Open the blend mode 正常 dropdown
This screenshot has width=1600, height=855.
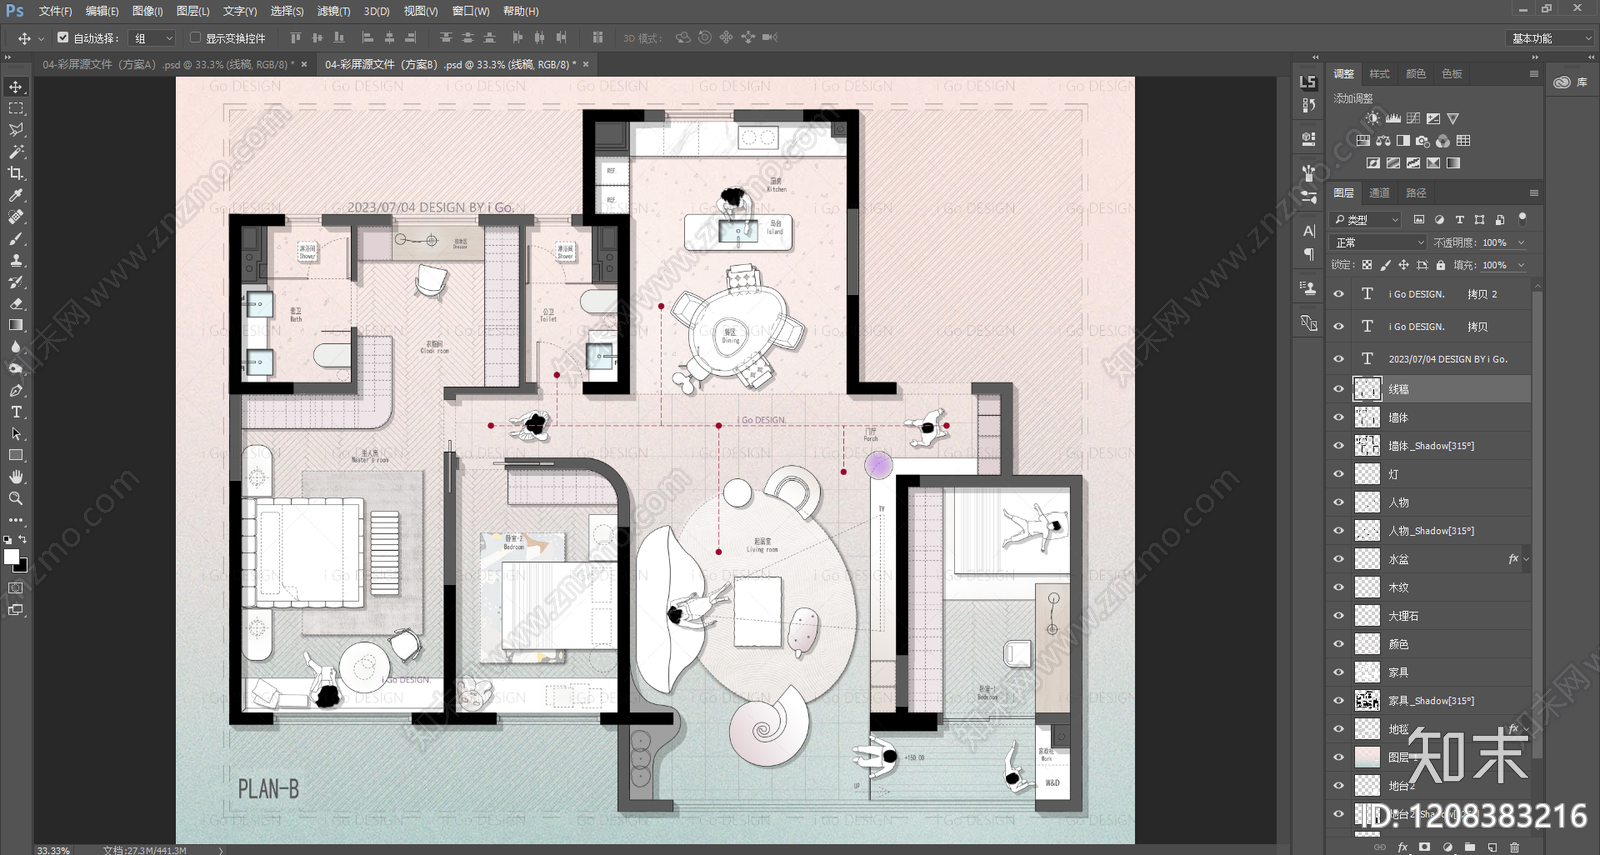pyautogui.click(x=1379, y=243)
